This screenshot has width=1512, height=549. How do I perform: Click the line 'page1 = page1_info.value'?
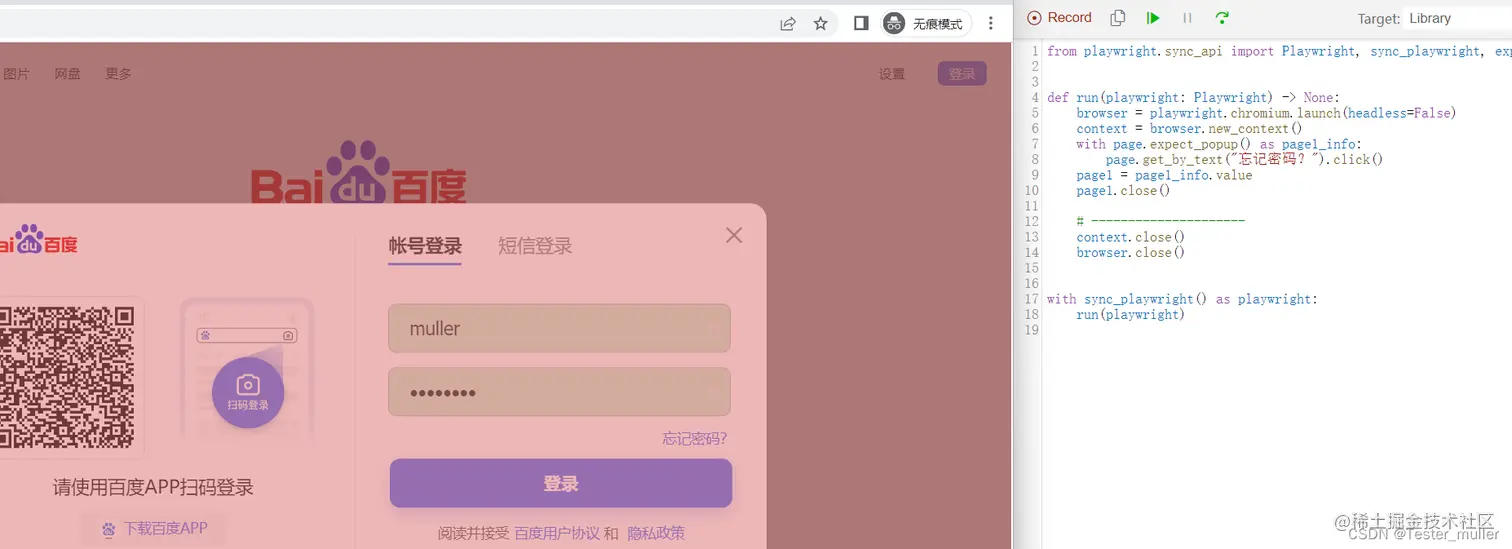1164,176
